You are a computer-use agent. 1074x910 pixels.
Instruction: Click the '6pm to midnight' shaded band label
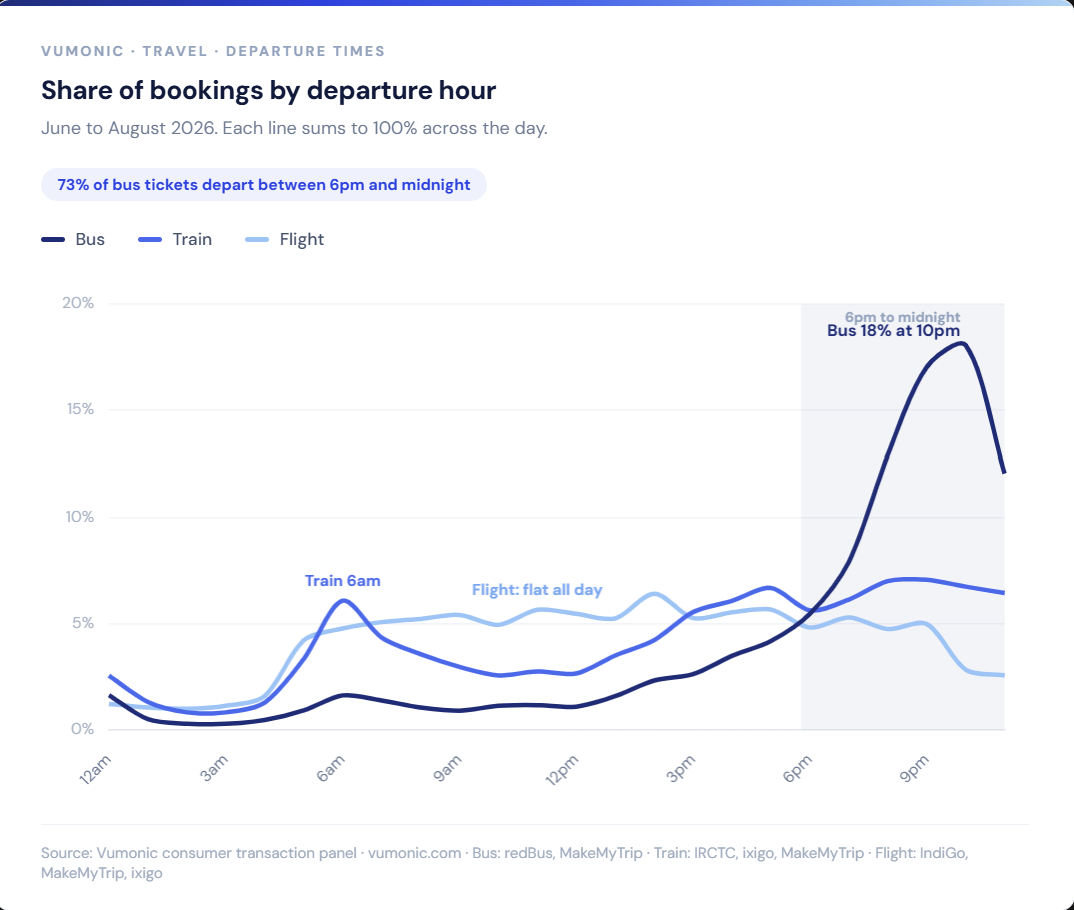902,317
